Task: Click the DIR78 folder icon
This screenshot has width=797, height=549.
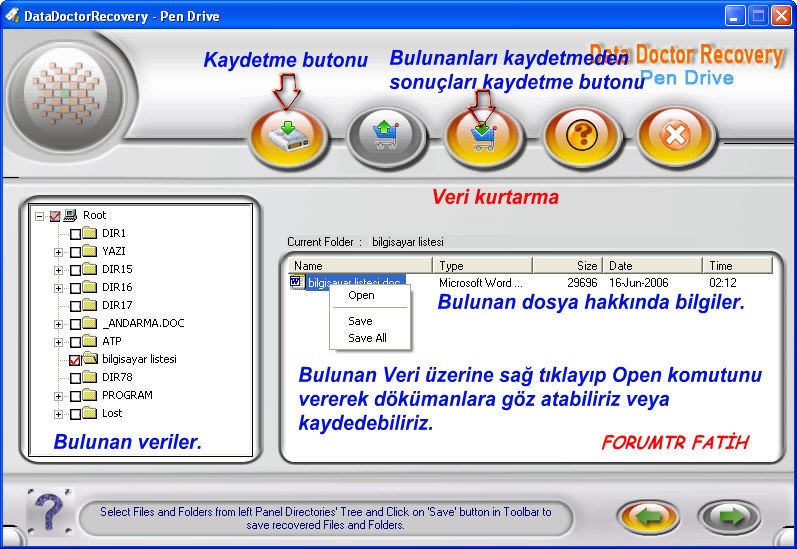Action: [x=90, y=377]
